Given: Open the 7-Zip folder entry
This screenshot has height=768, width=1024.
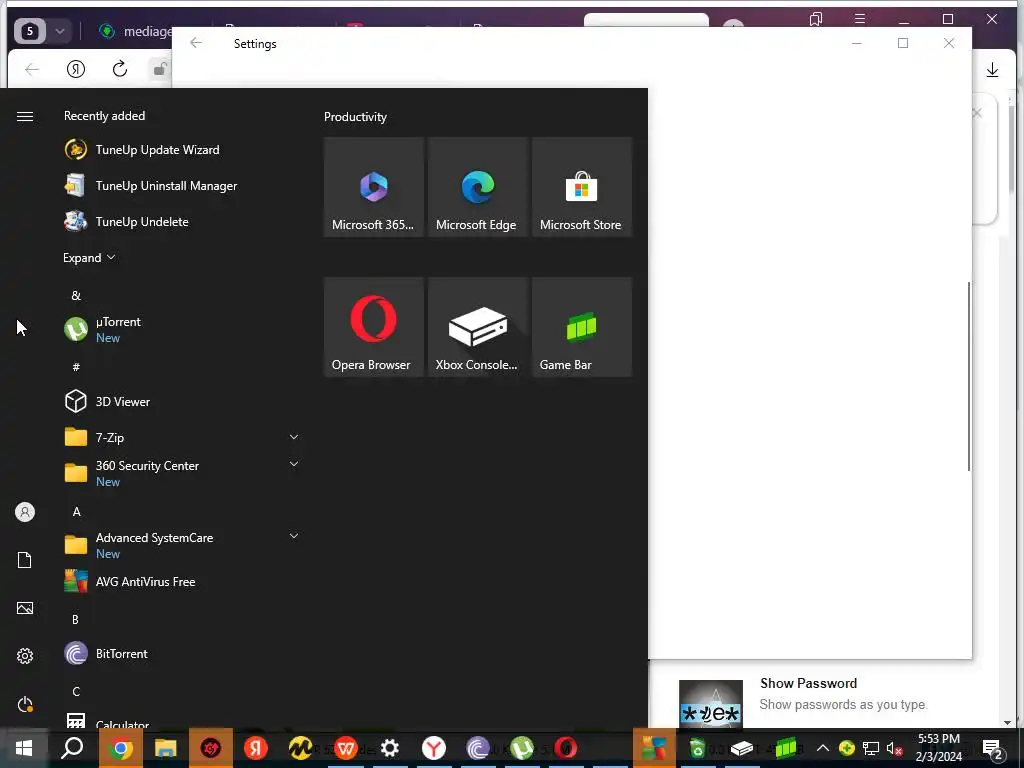Looking at the screenshot, I should tap(110, 438).
